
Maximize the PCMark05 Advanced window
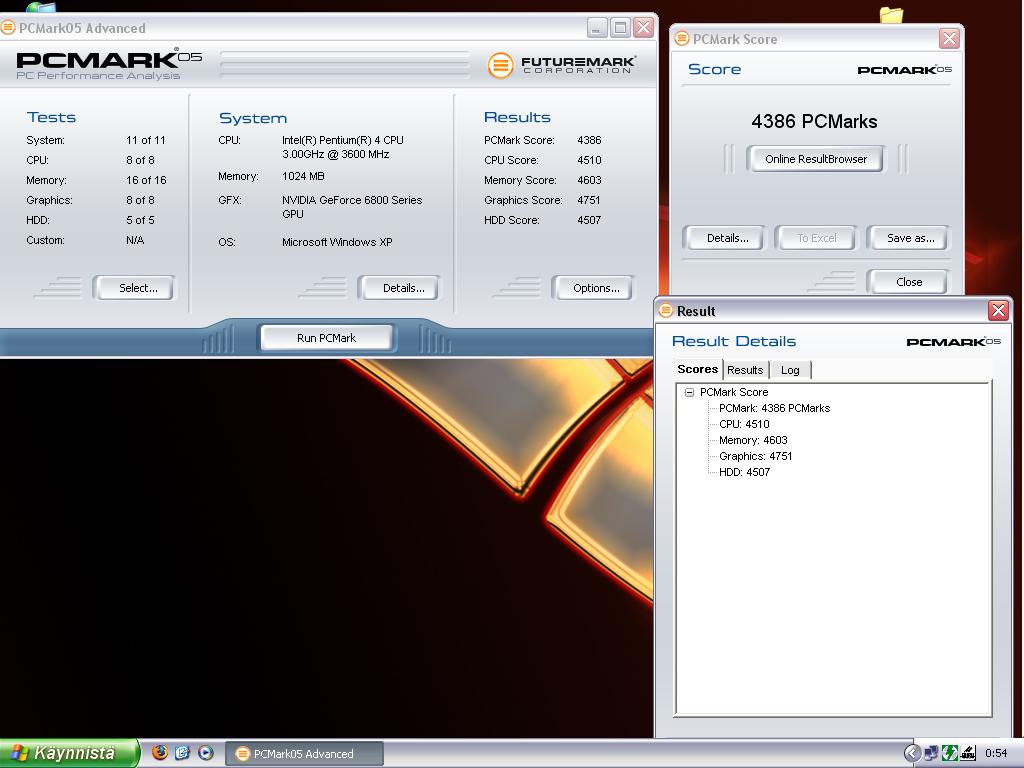[620, 27]
